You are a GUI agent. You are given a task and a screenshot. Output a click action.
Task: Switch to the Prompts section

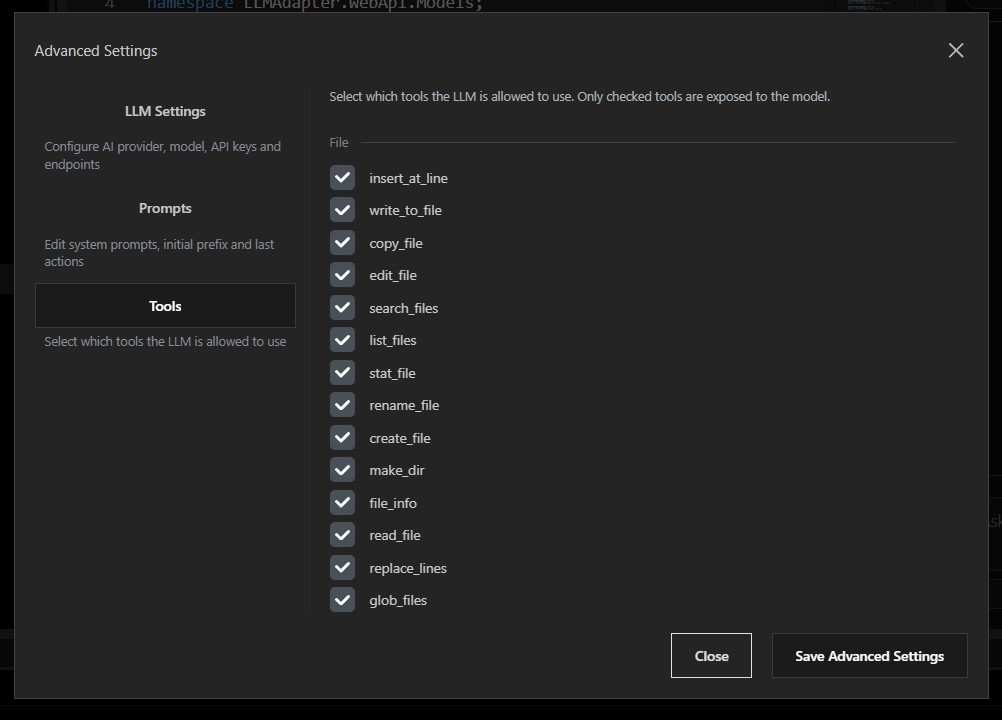point(165,208)
